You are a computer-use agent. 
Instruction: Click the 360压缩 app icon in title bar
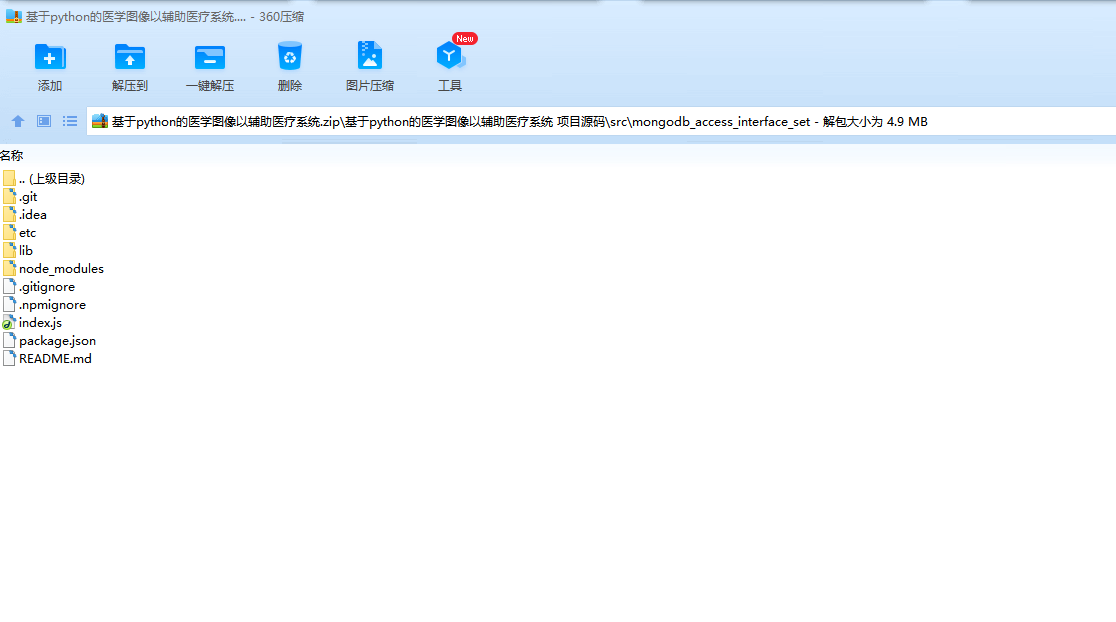[14, 16]
